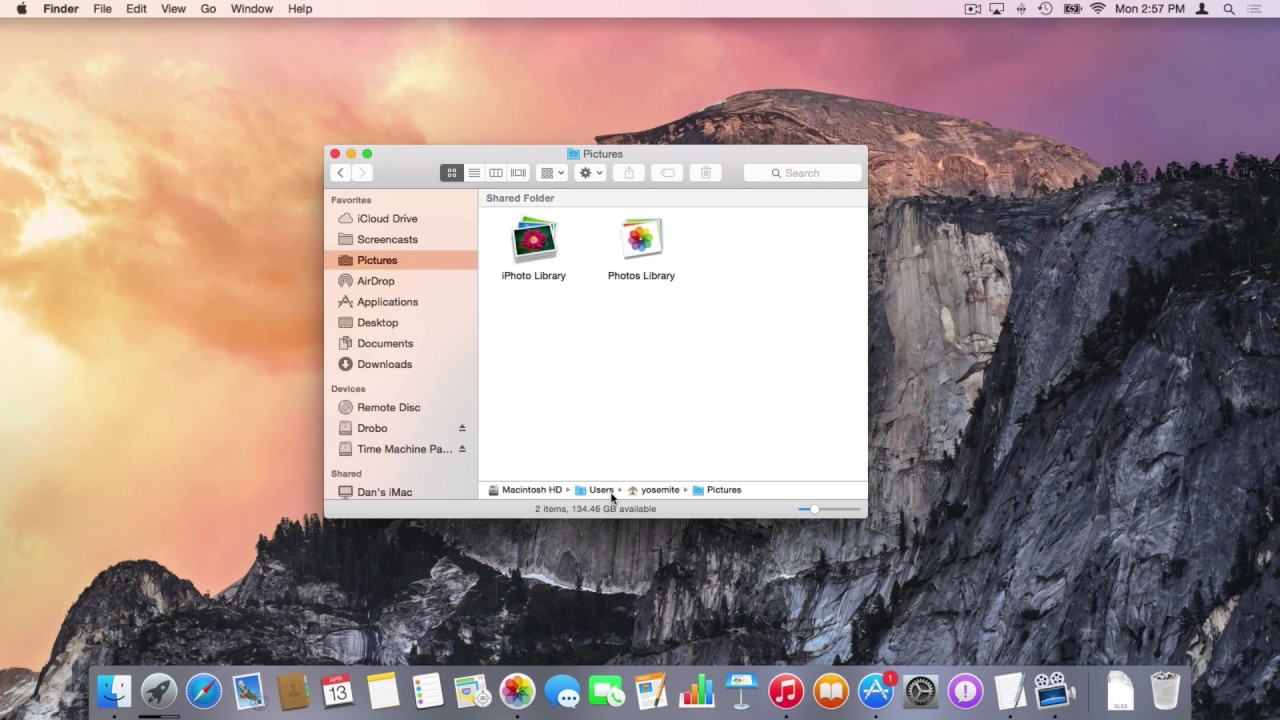Go back with the left arrow
Screen dimensions: 1280x720
coord(341,173)
